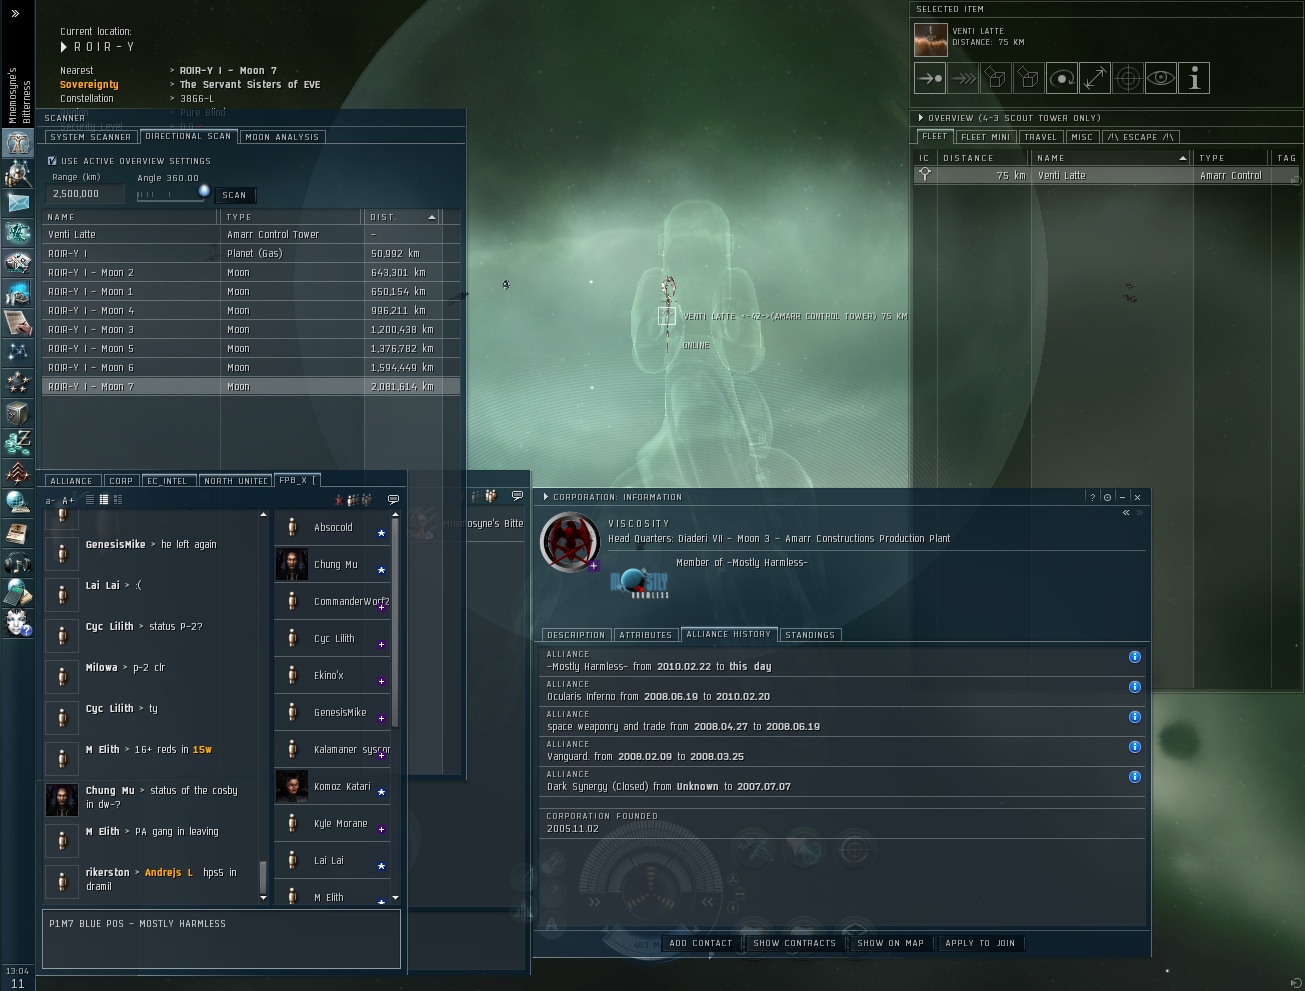Open the EVE Mail envelope icon
Viewport: 1305px width, 991px height.
(18, 202)
